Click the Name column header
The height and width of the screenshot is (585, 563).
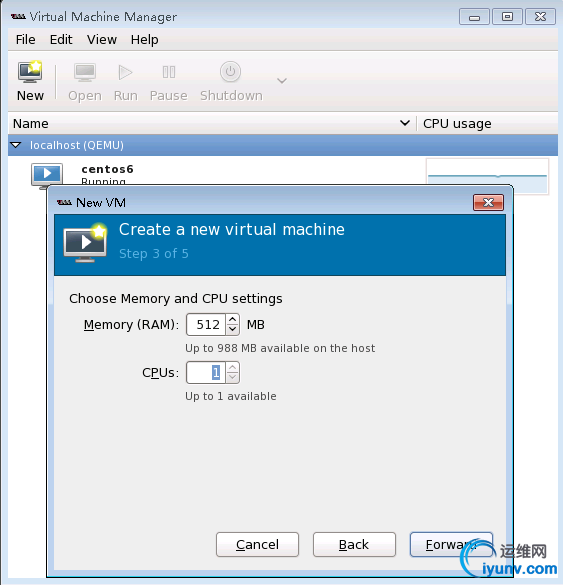coord(212,123)
